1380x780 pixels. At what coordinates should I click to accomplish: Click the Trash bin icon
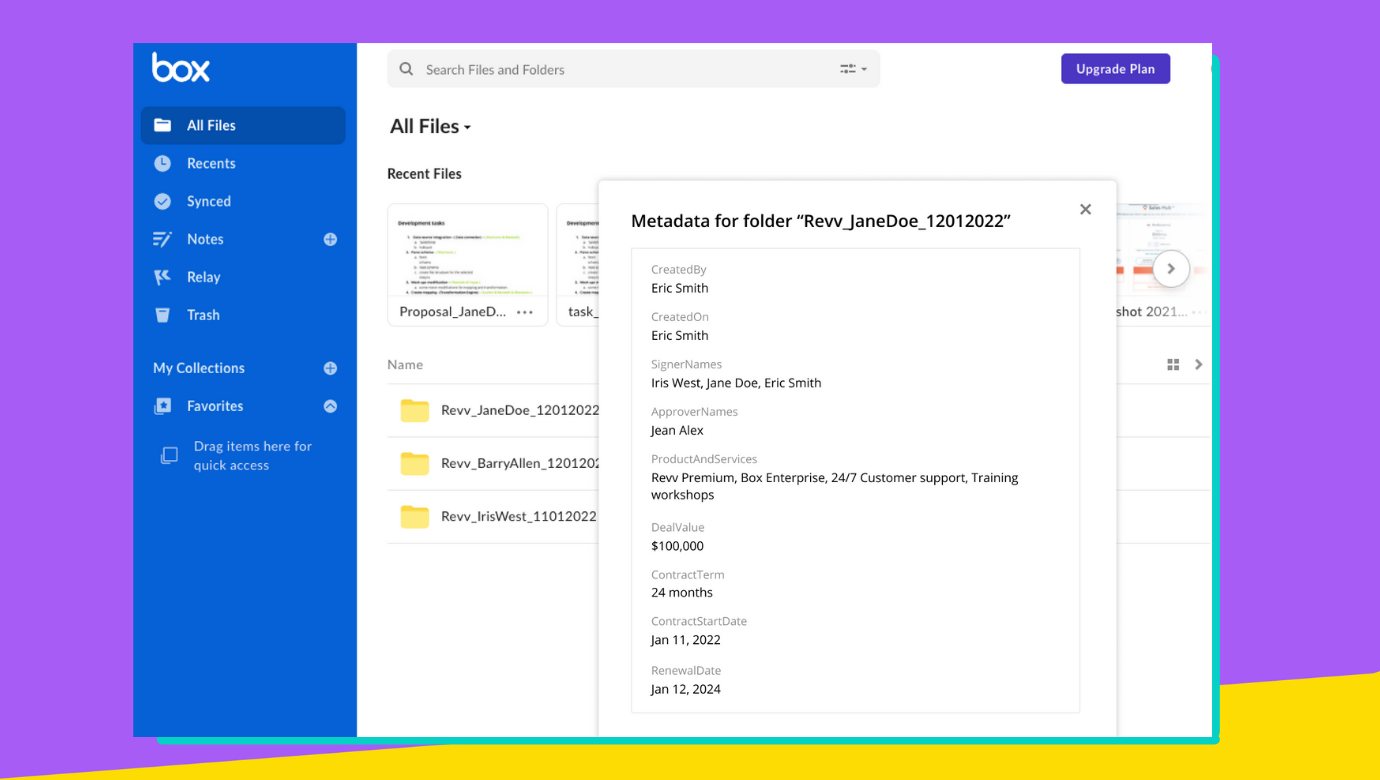[162, 315]
